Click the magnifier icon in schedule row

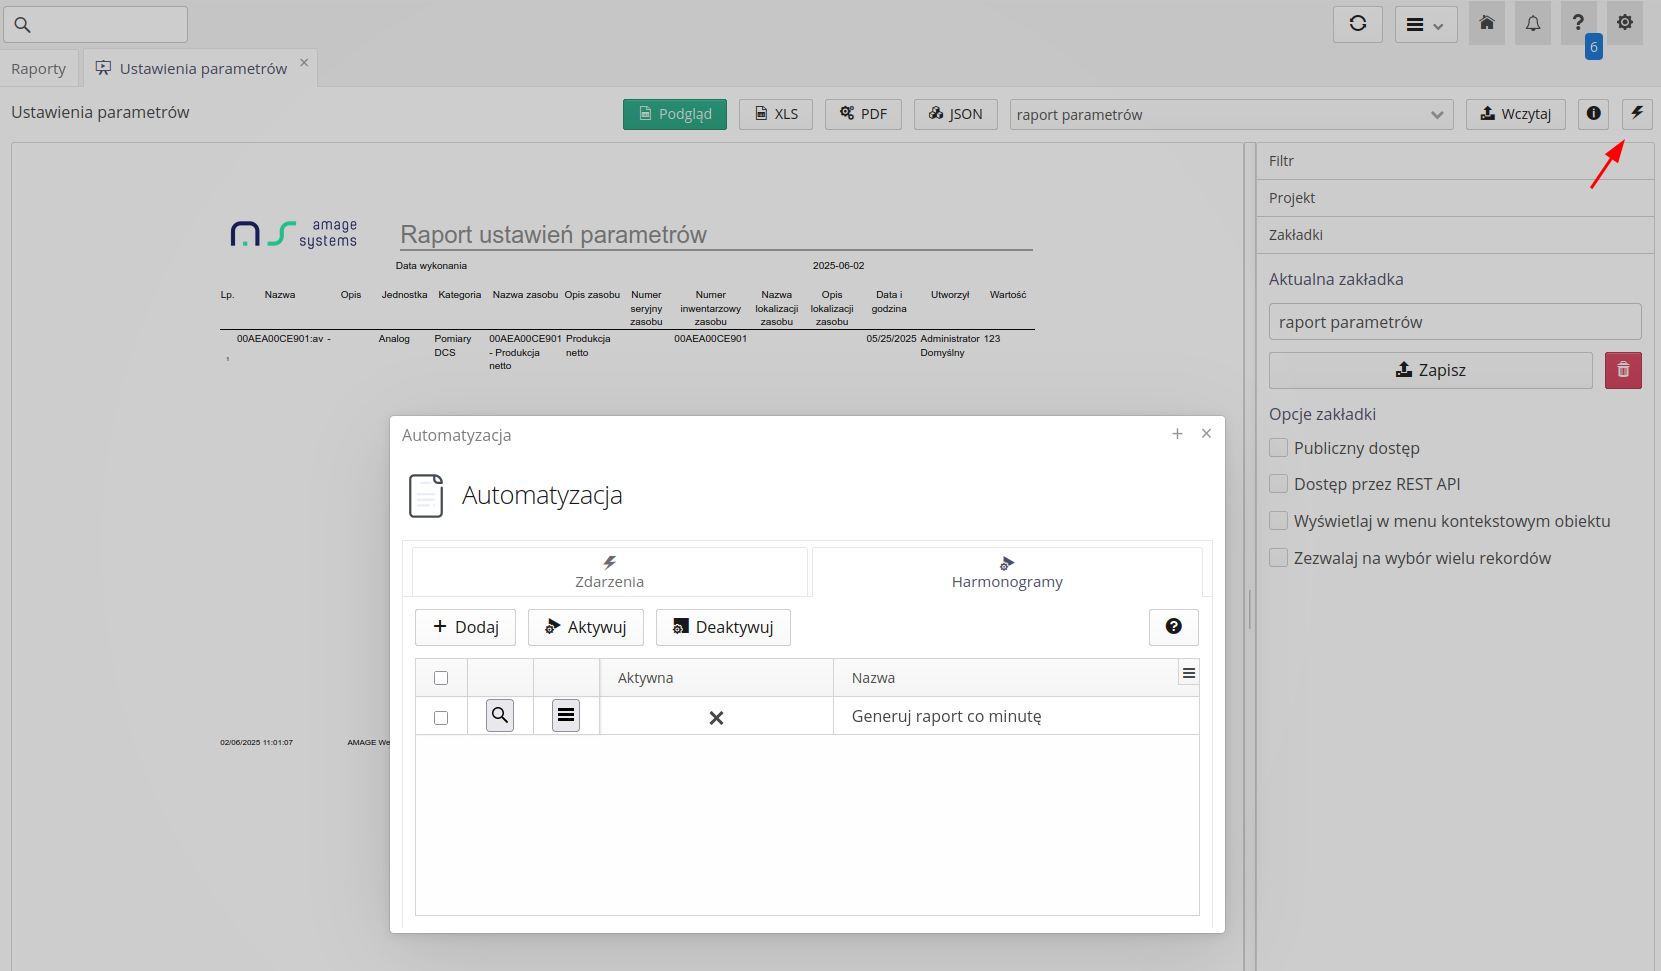pos(500,715)
